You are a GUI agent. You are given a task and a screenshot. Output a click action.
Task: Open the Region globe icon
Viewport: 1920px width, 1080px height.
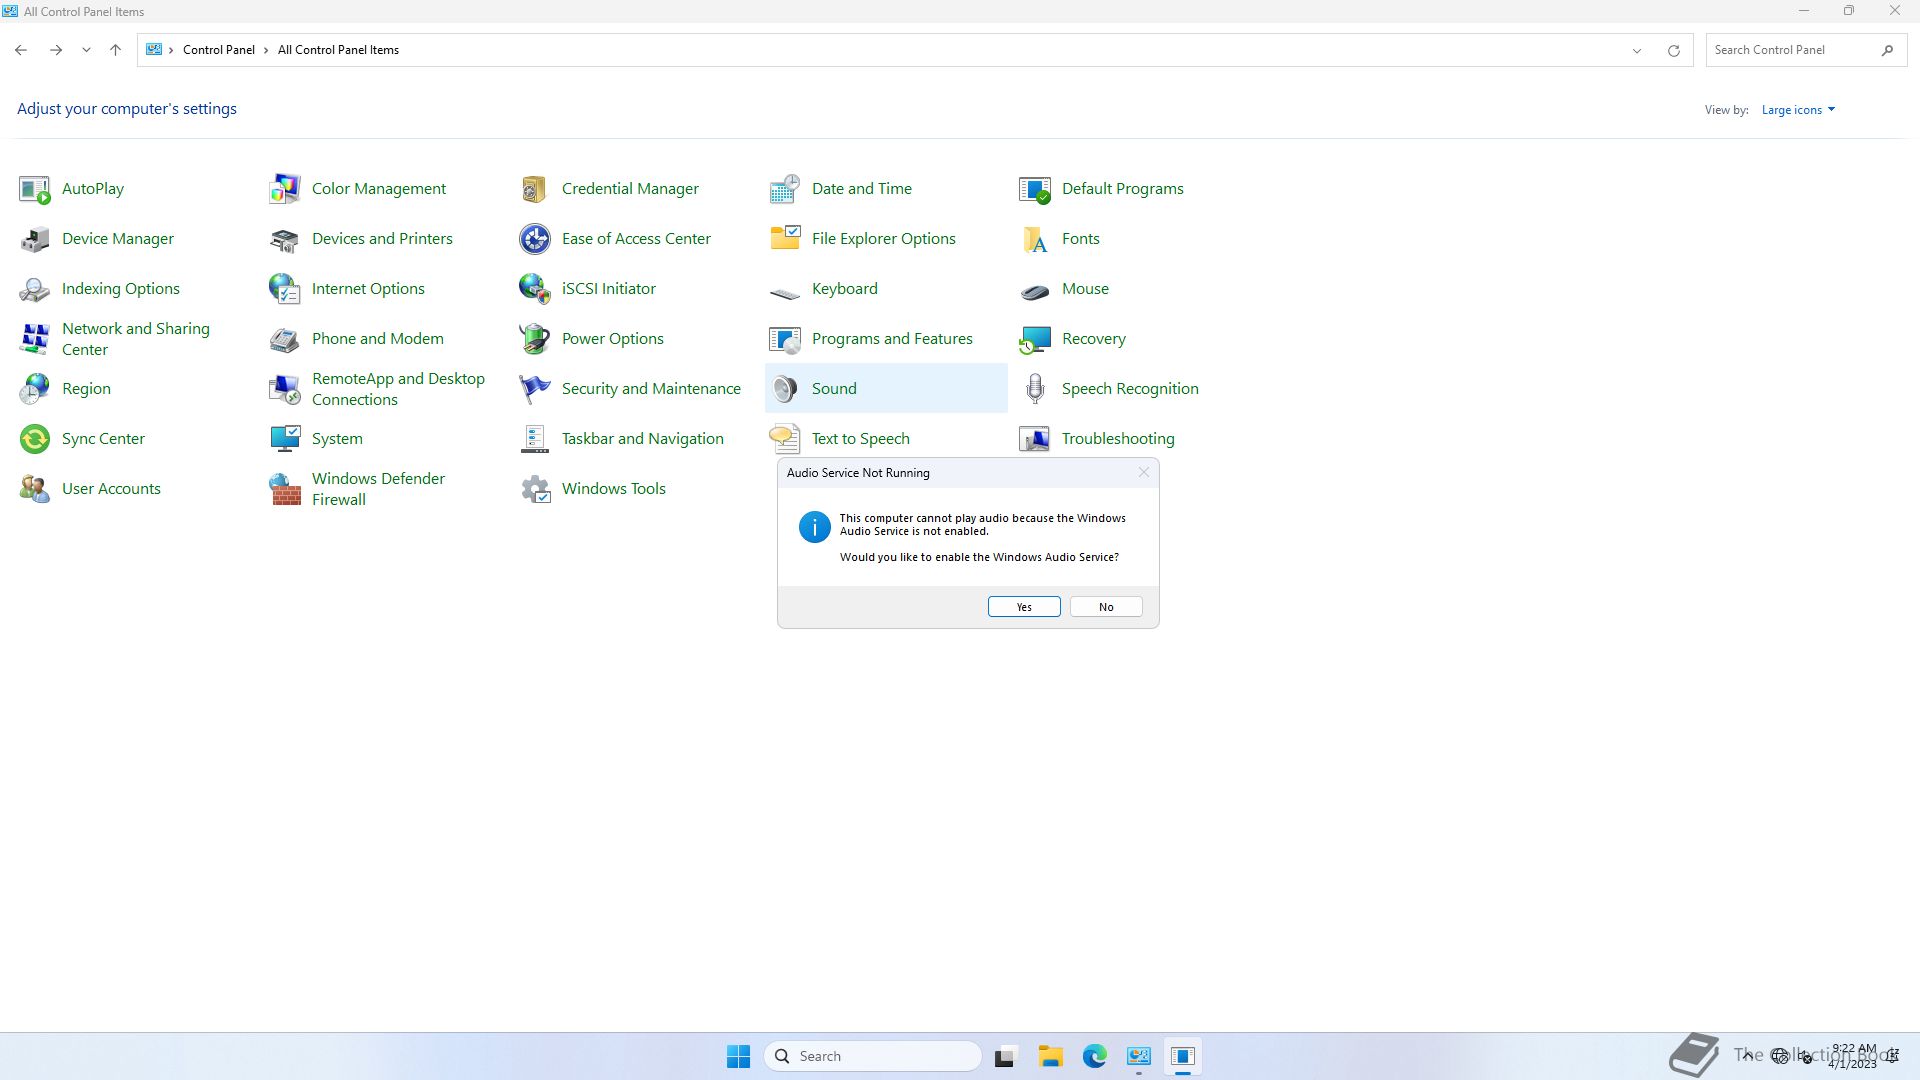pos(35,389)
